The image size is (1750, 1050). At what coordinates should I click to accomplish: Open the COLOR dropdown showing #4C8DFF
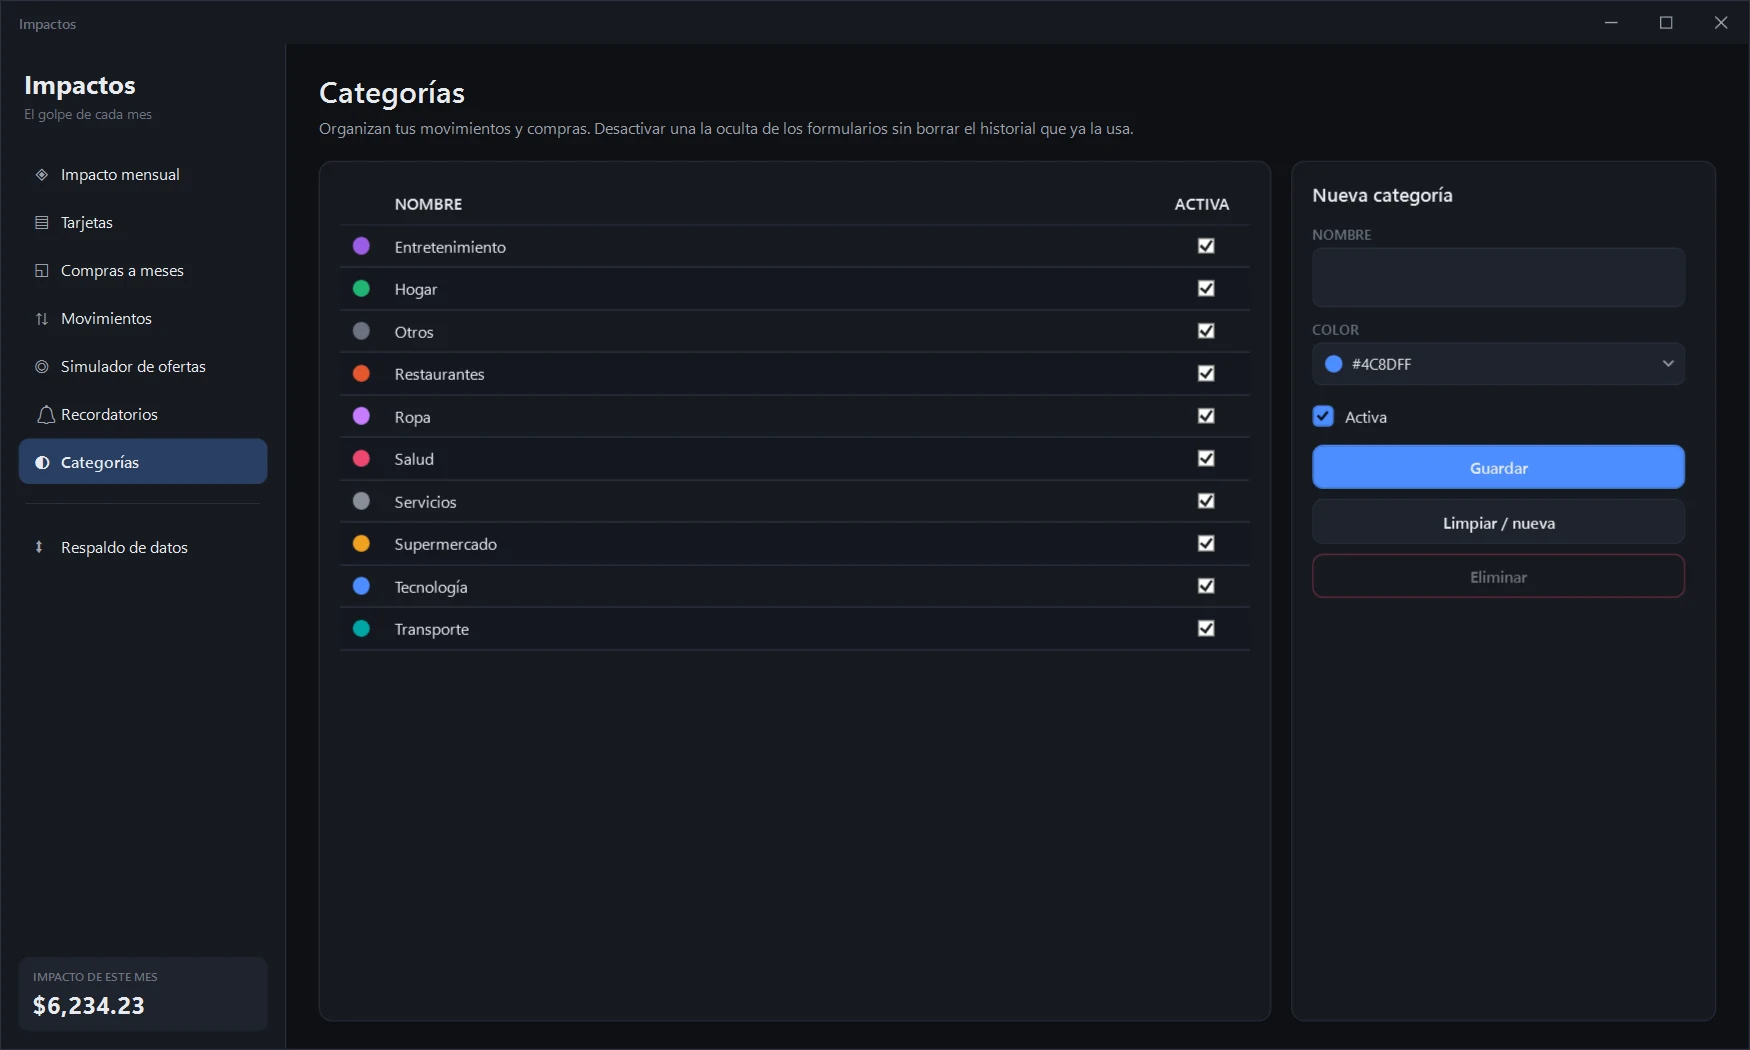(1498, 364)
